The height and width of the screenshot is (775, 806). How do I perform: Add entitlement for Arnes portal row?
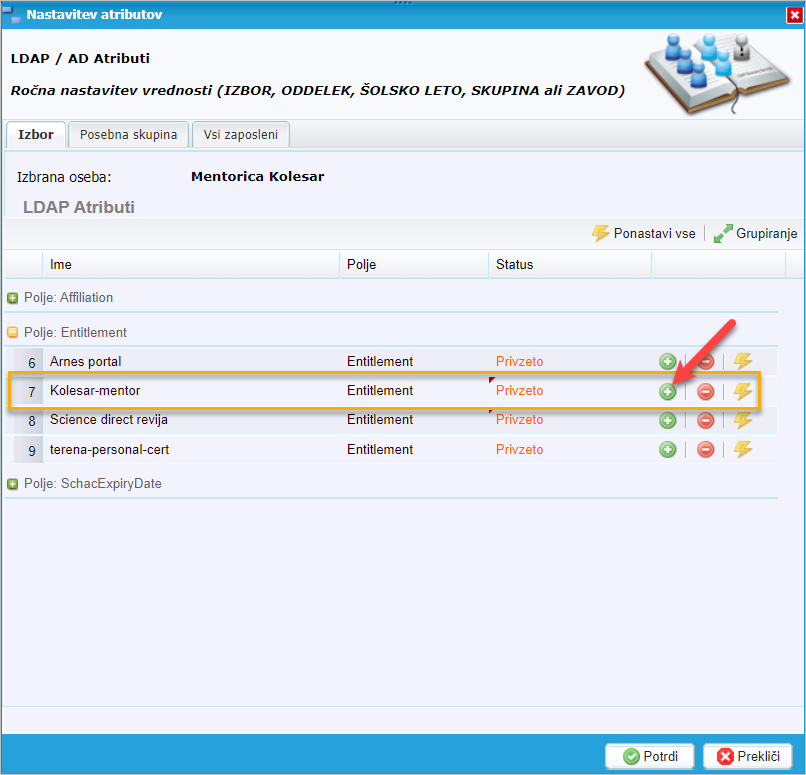coord(667,362)
